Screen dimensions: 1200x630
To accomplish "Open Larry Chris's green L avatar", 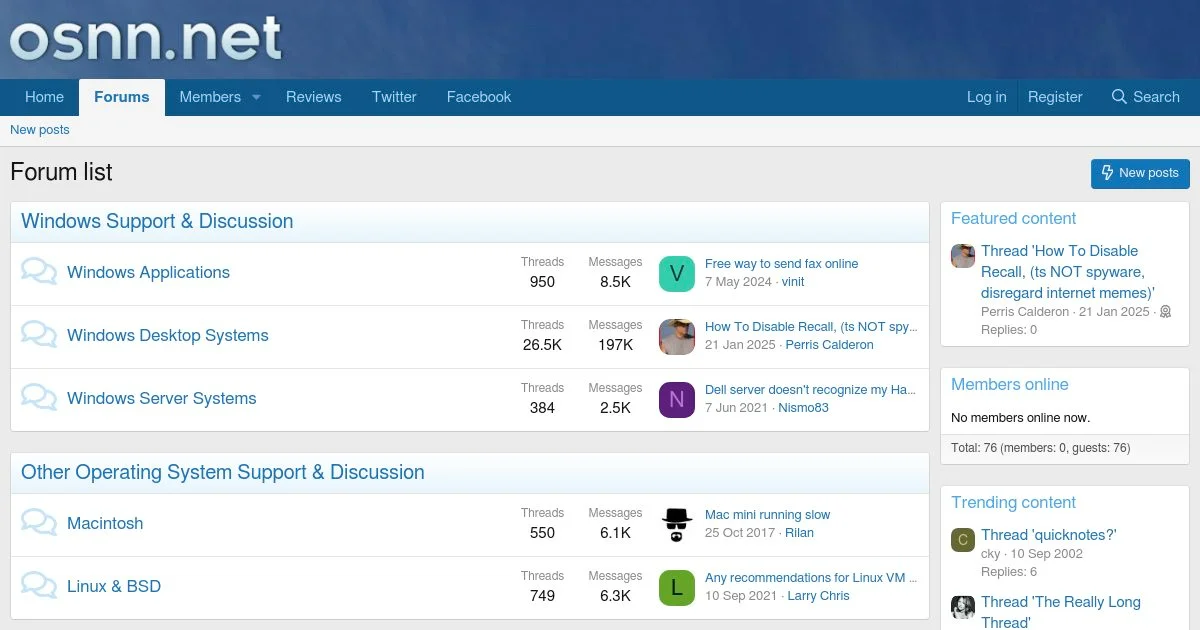I will tap(676, 587).
